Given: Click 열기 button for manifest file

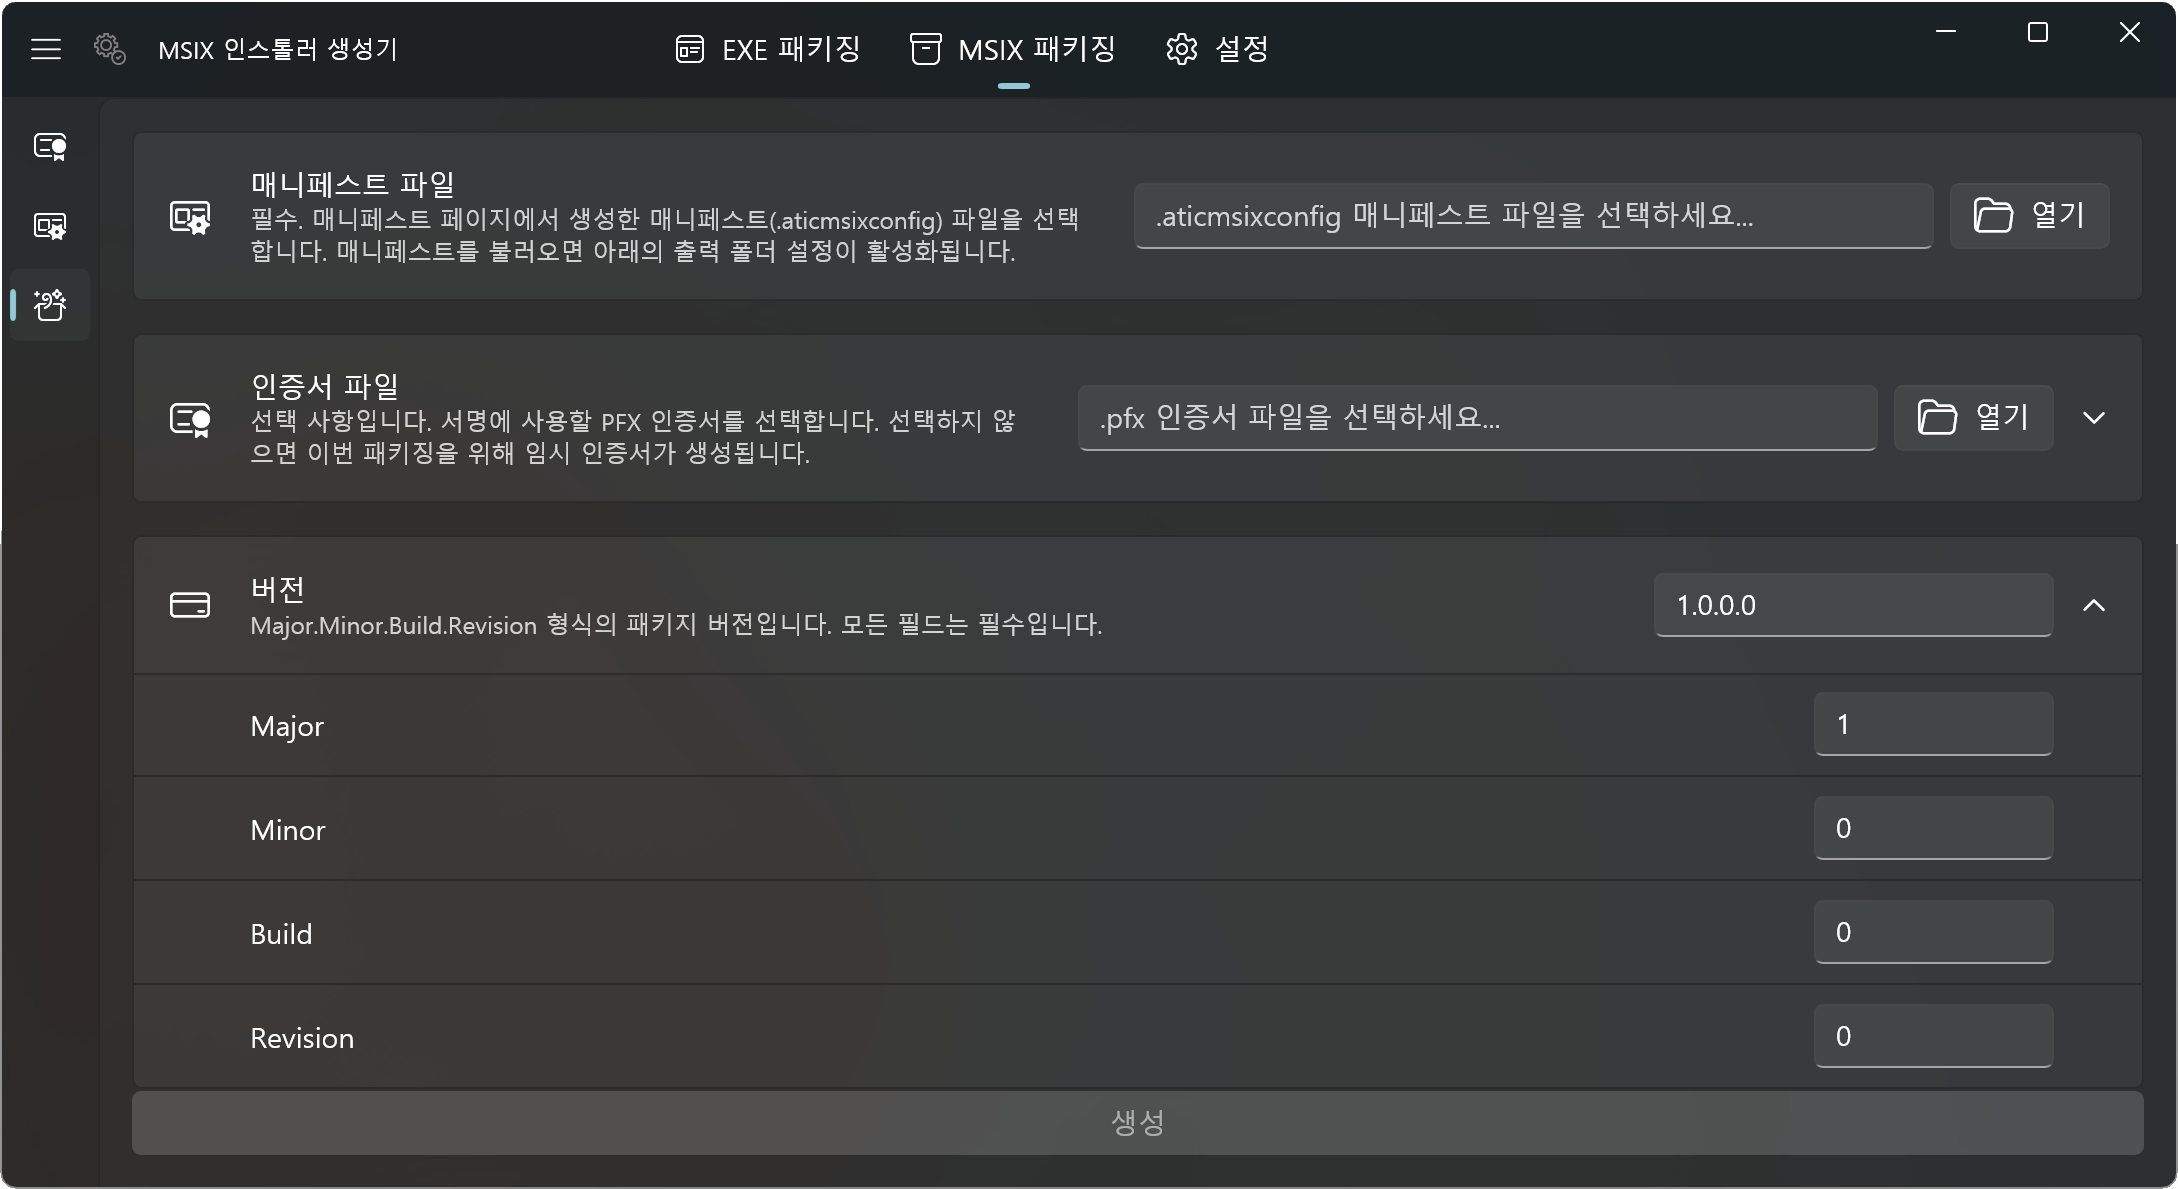Looking at the screenshot, I should tap(2029, 216).
